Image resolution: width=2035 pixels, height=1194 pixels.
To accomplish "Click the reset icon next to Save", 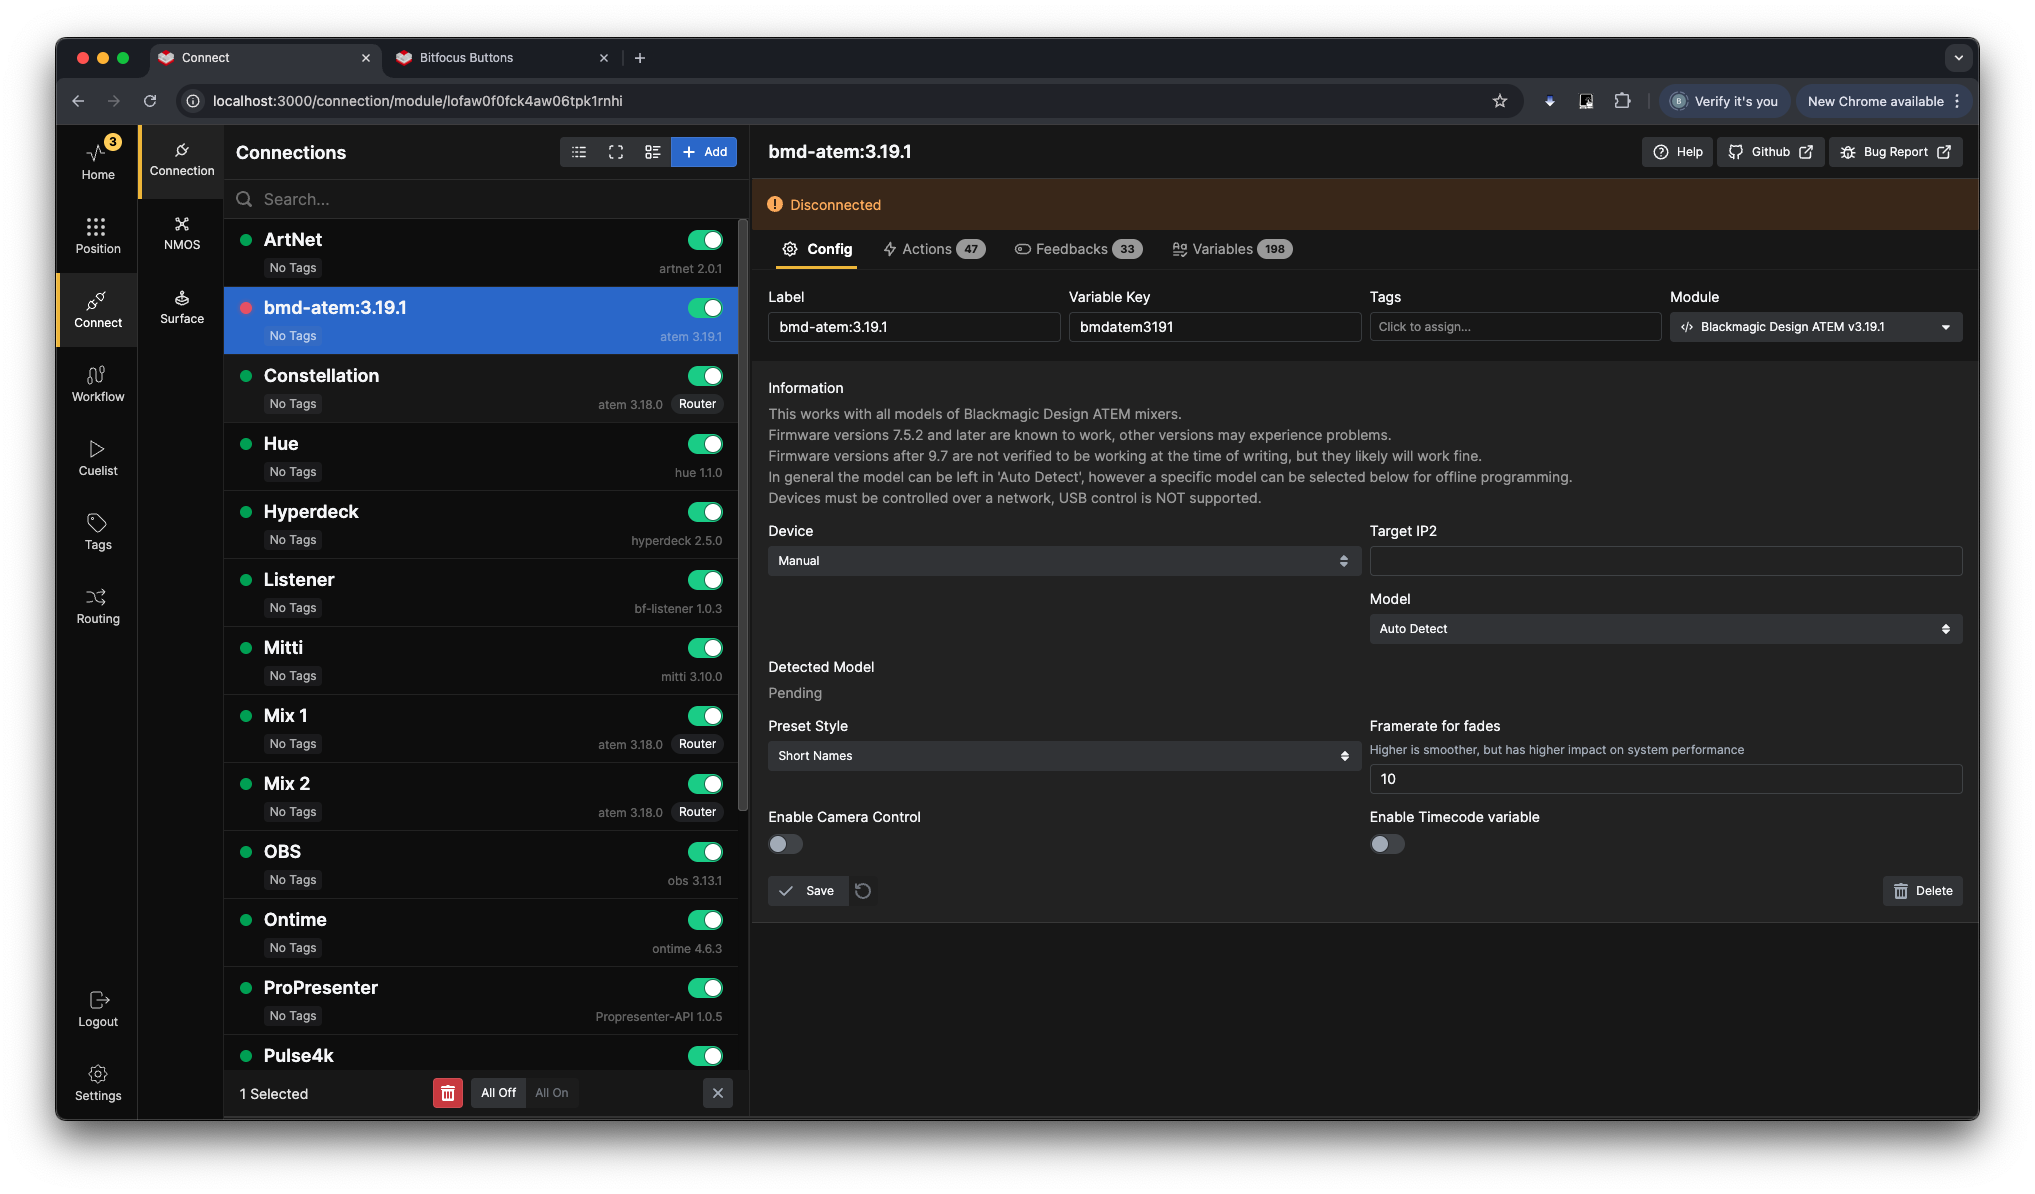I will pyautogui.click(x=863, y=891).
